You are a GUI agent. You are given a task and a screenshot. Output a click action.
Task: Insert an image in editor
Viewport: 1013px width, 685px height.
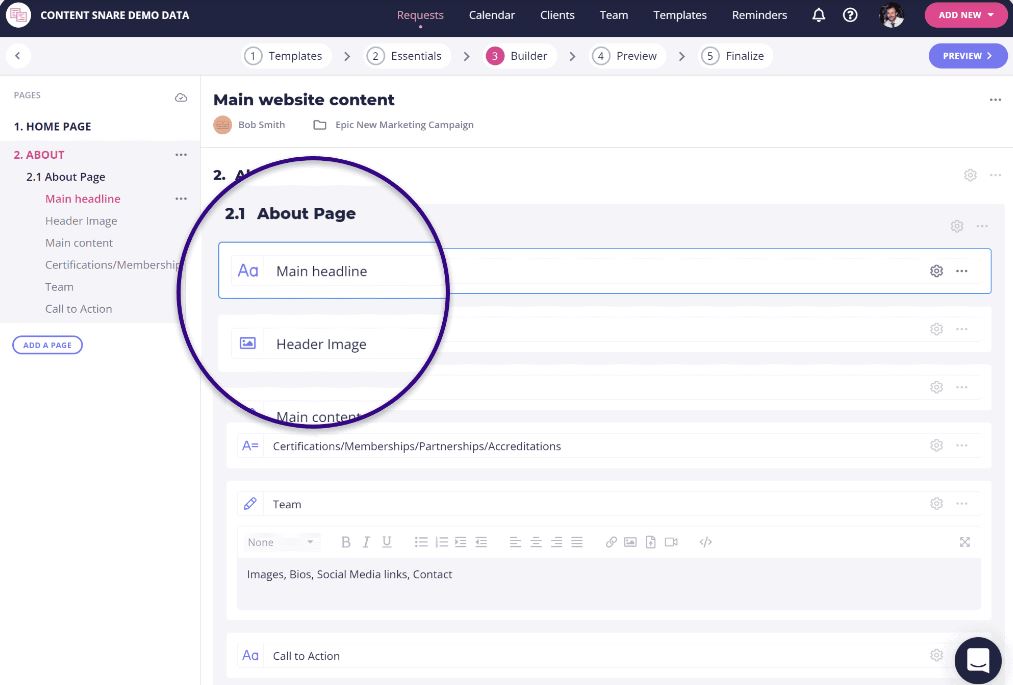[631, 542]
